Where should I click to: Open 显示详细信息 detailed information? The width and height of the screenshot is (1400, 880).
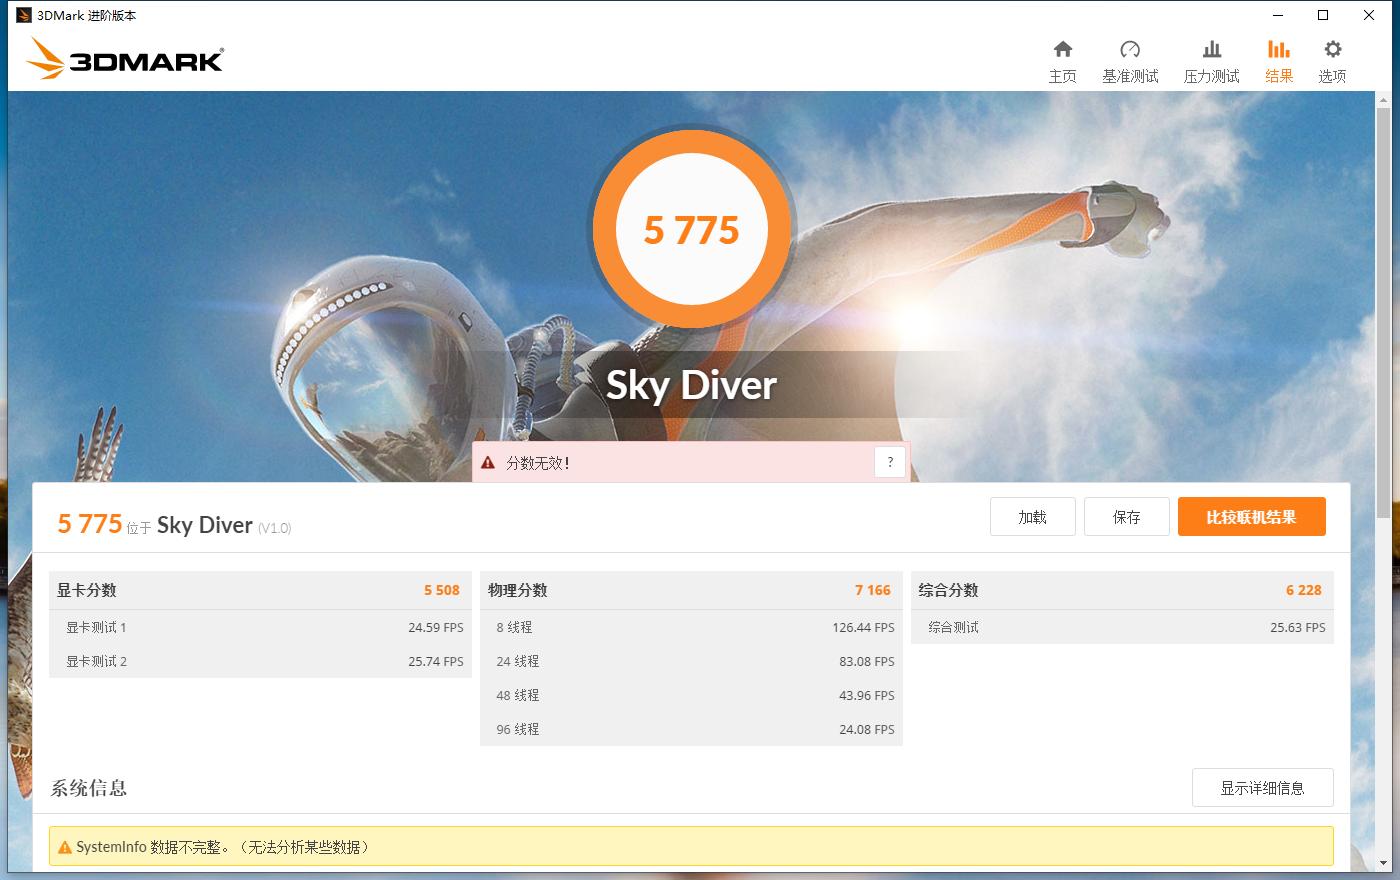[x=1262, y=787]
